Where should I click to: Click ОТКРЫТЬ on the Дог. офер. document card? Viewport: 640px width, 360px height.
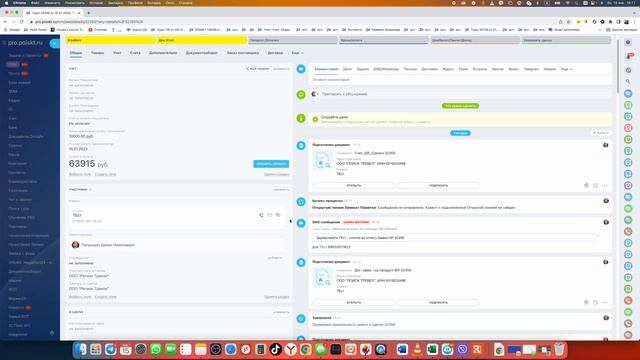coord(353,302)
